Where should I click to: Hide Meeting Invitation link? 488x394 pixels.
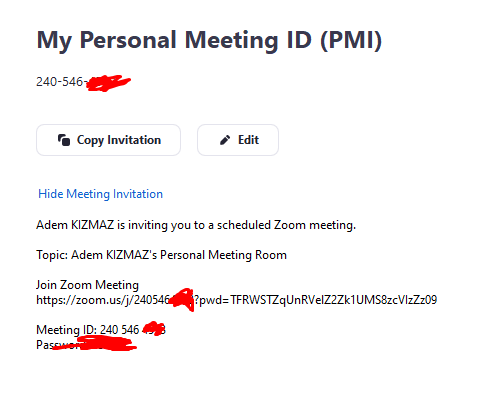click(101, 194)
